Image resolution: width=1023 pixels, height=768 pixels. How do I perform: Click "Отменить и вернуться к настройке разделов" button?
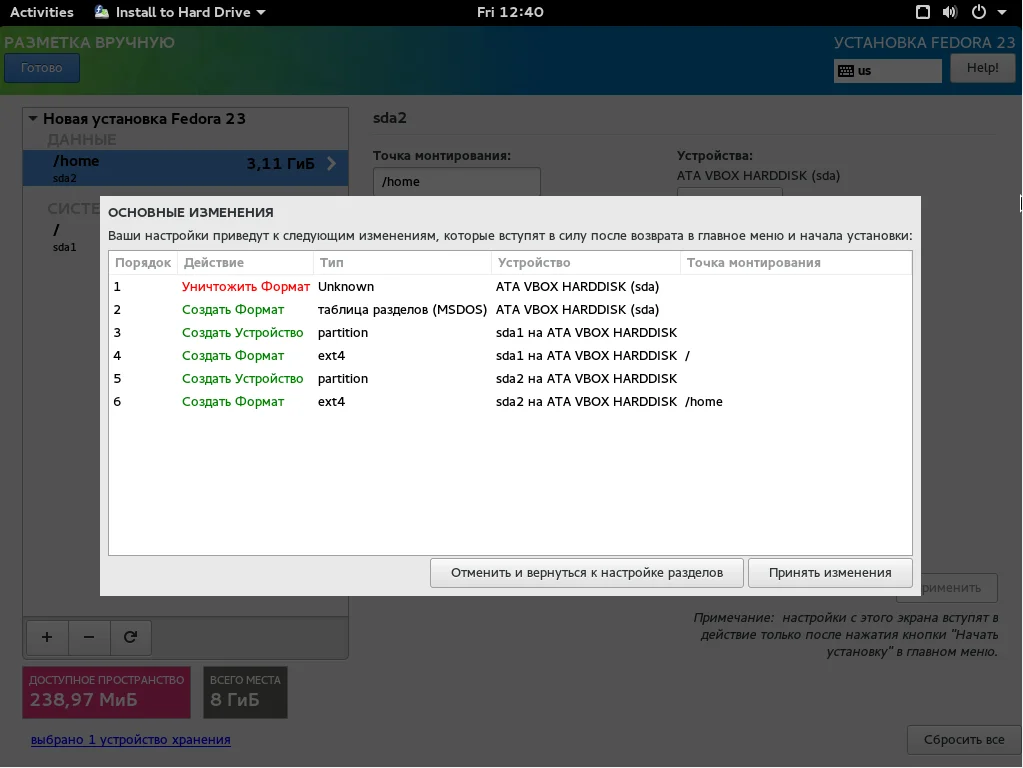[x=587, y=572]
